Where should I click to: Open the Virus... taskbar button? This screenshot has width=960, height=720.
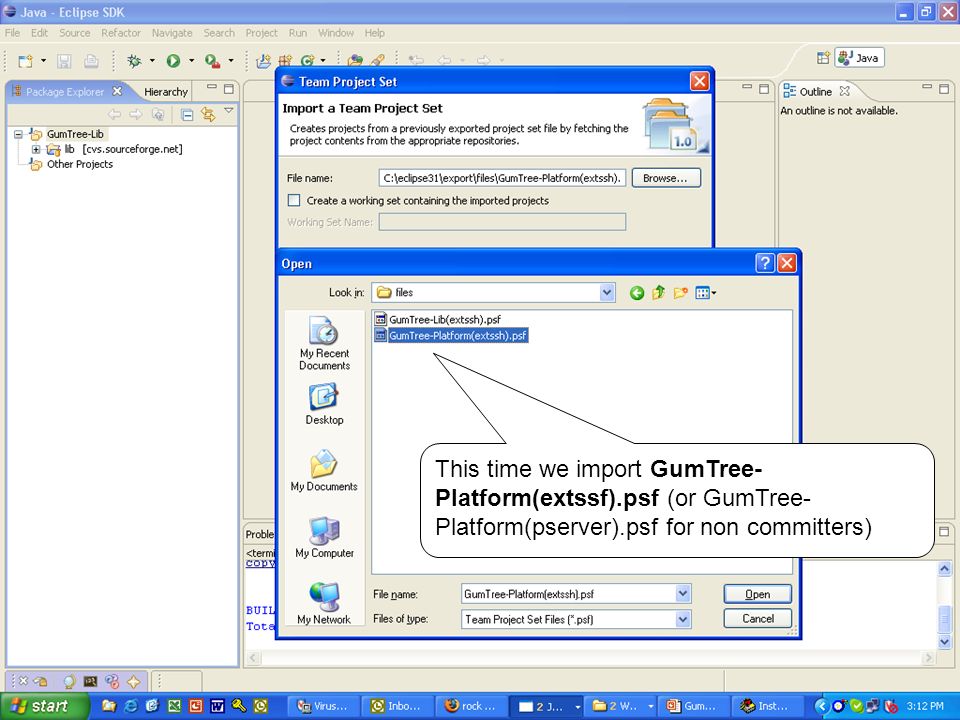point(323,706)
